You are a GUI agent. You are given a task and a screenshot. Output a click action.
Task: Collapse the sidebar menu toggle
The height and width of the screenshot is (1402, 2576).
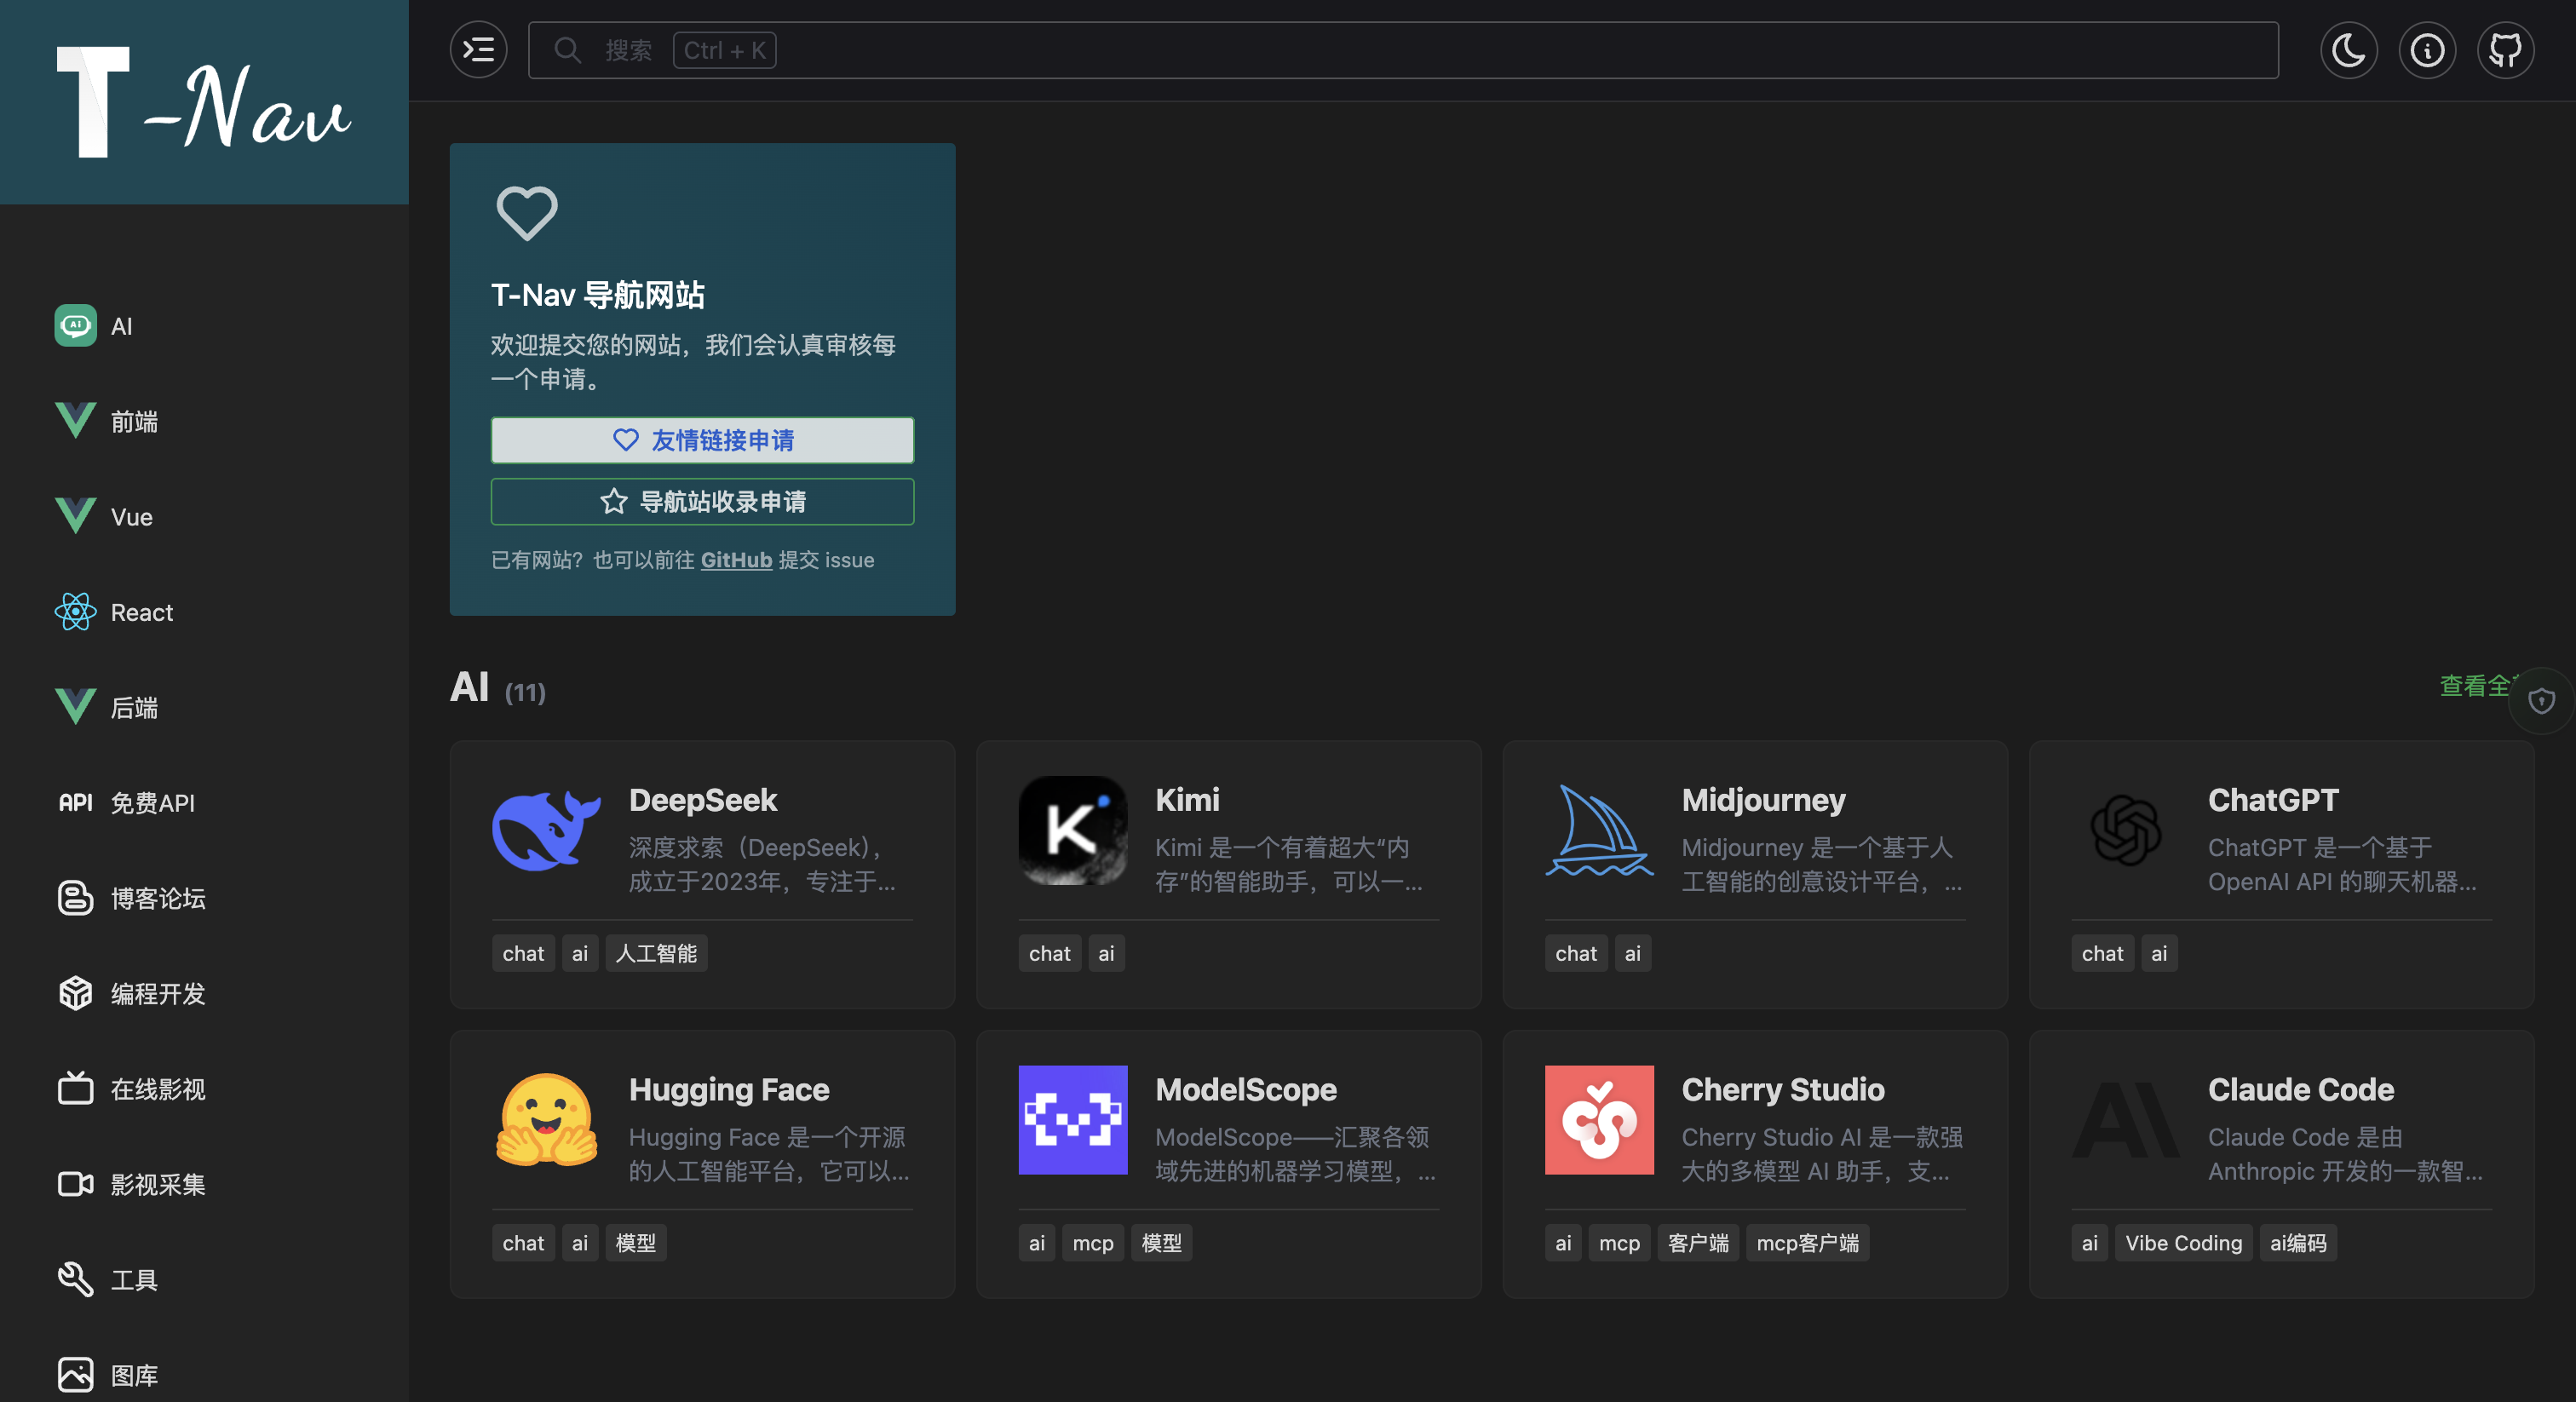click(479, 50)
